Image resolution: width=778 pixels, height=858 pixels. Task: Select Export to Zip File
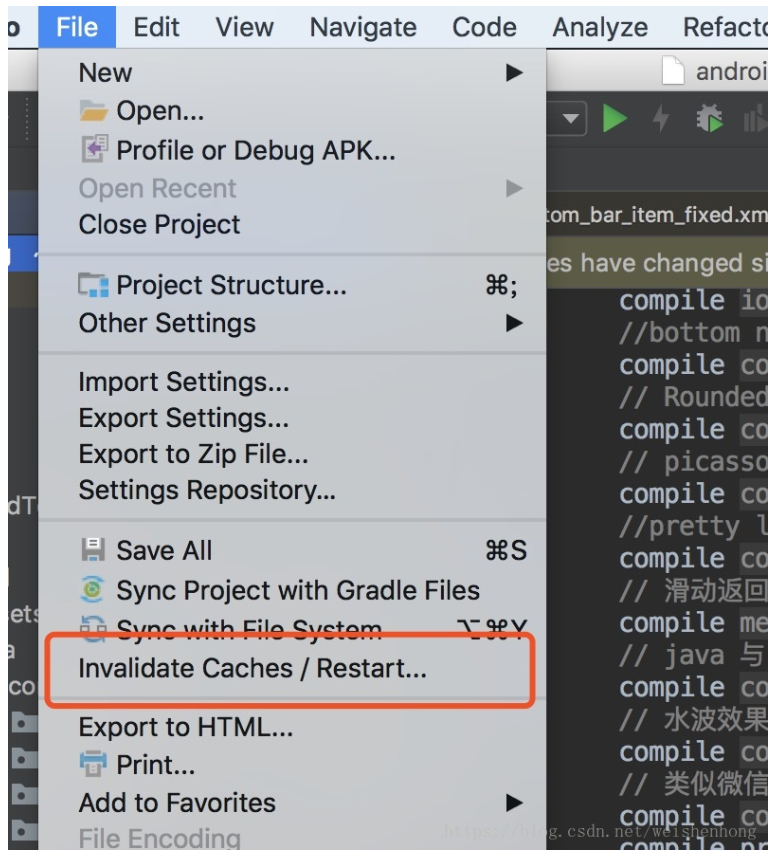tap(194, 454)
